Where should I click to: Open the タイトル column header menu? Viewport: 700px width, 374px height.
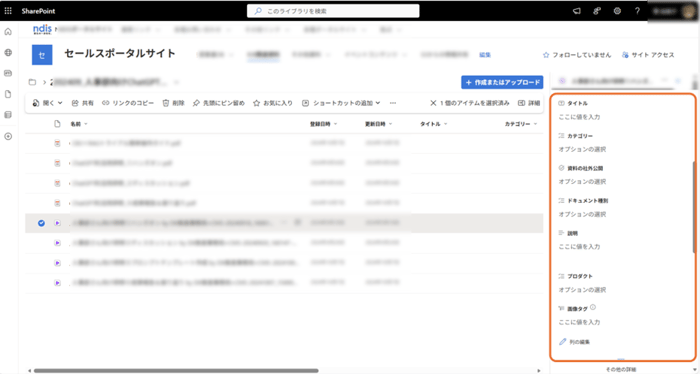(x=433, y=124)
